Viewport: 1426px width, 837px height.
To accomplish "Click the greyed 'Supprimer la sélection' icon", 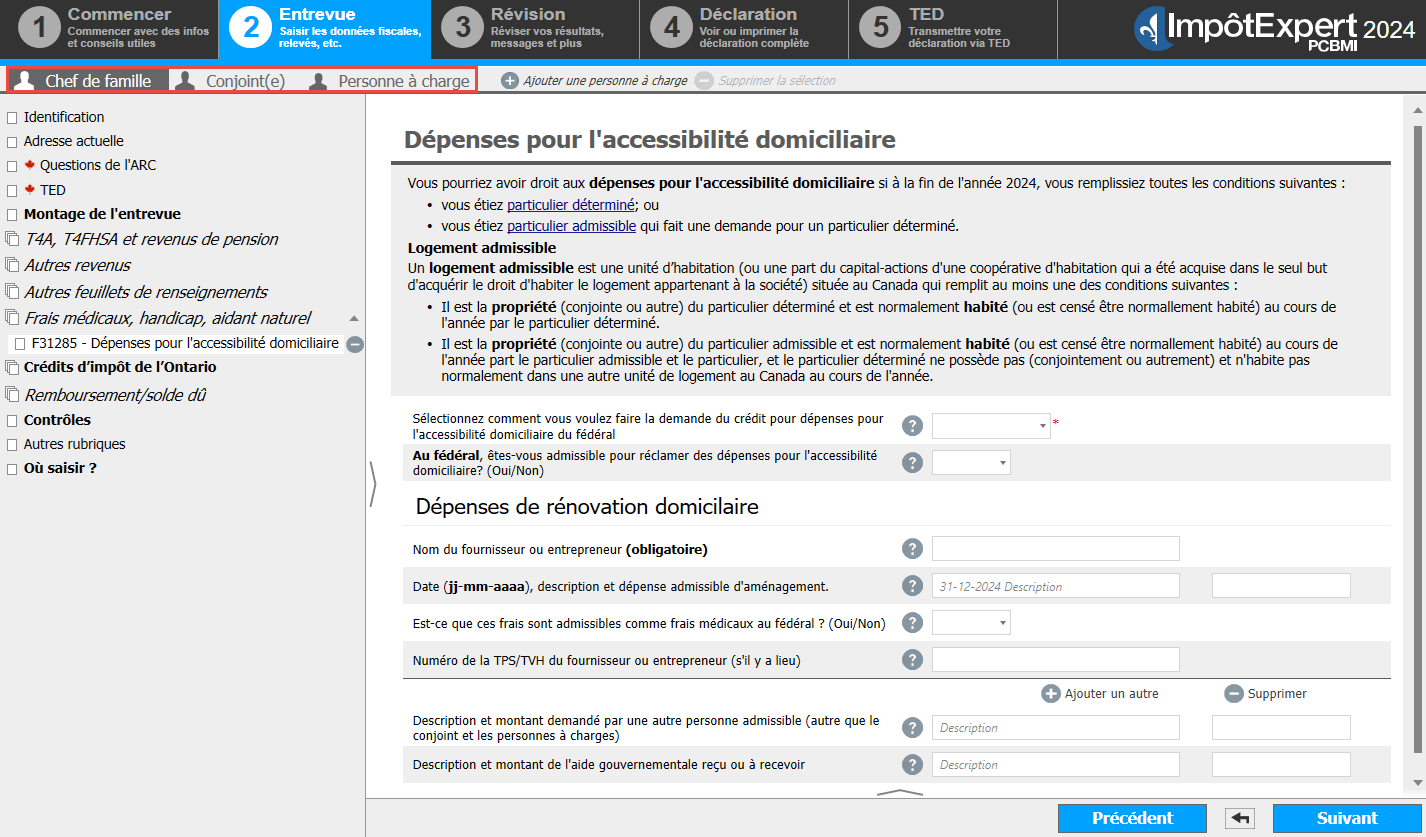I will [x=704, y=80].
